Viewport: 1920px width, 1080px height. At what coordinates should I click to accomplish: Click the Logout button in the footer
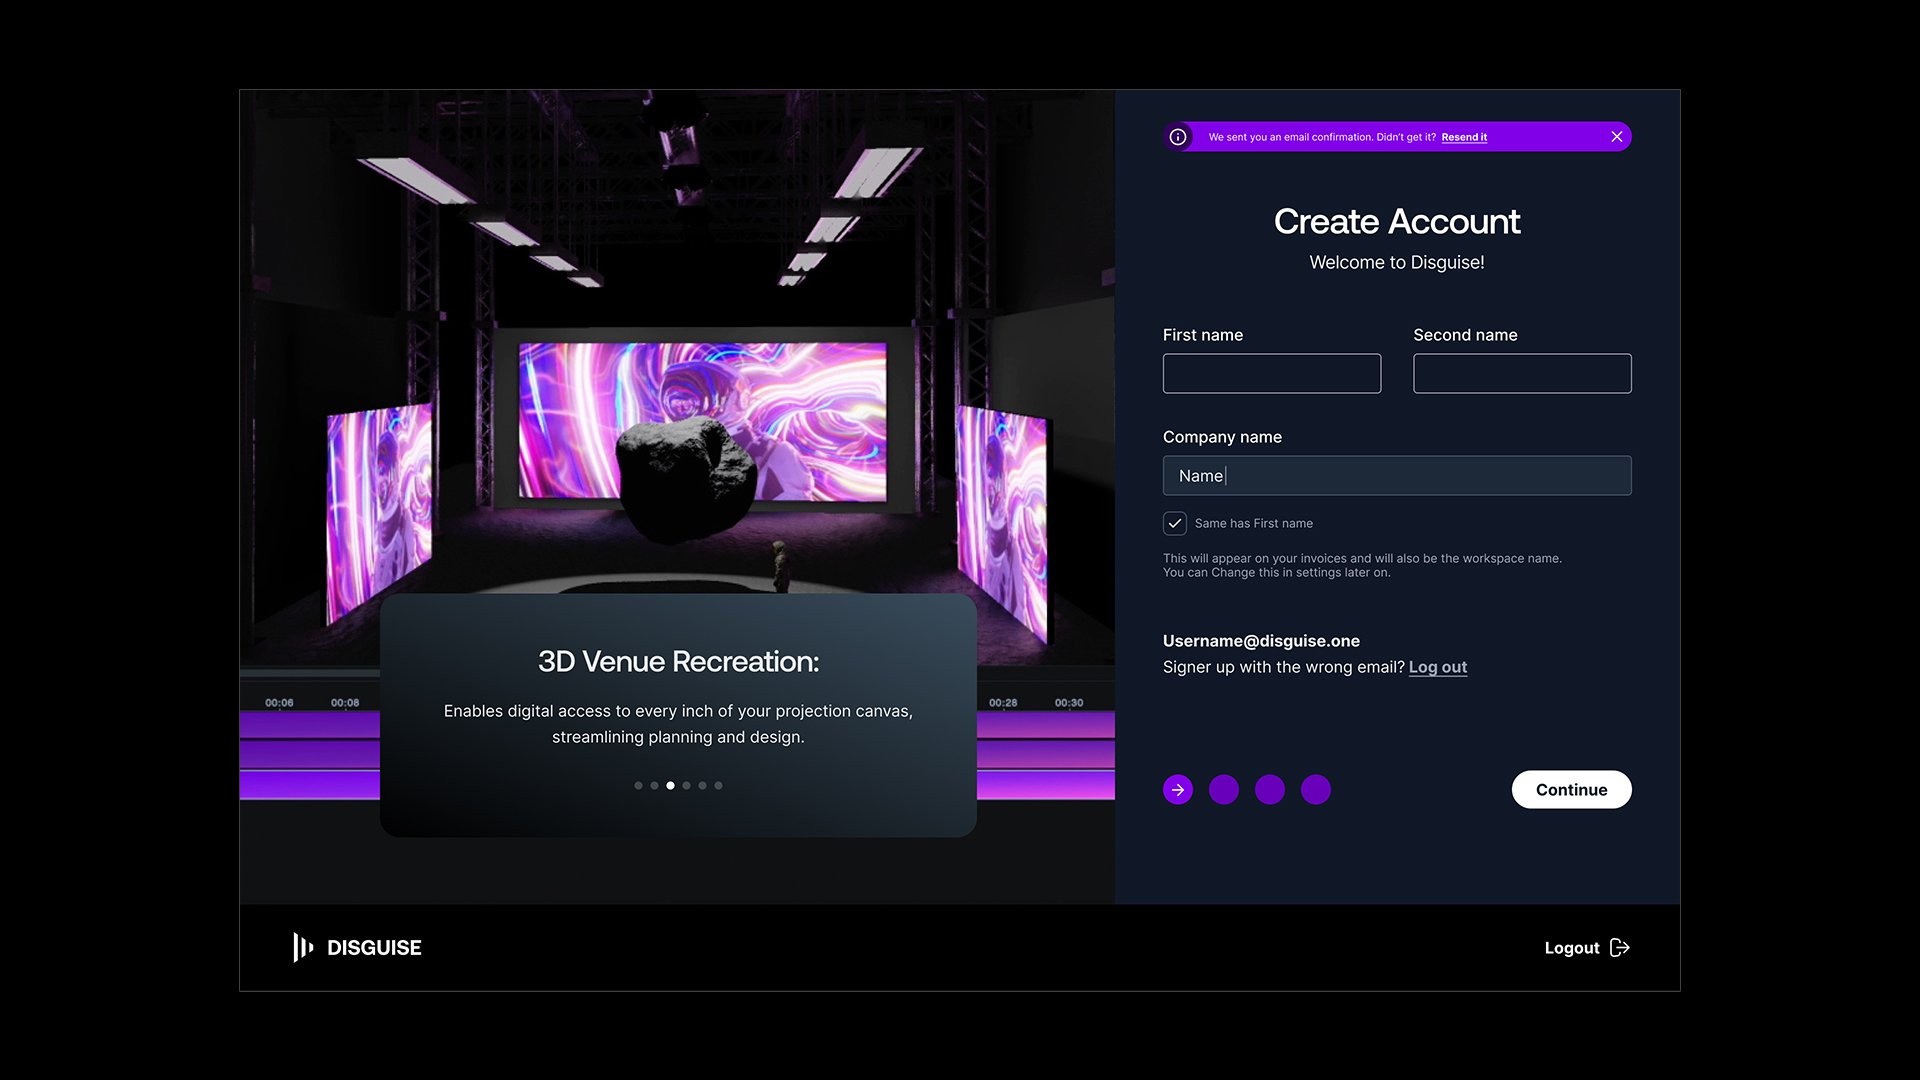click(x=1587, y=948)
